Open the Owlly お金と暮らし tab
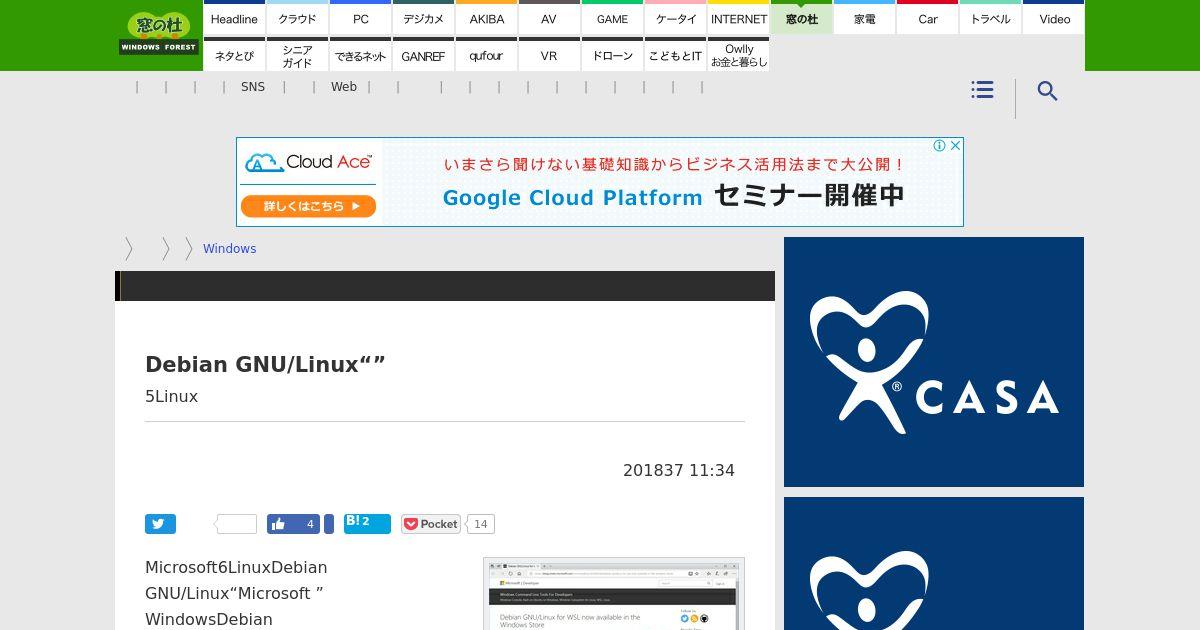The width and height of the screenshot is (1200, 630). pyautogui.click(x=738, y=55)
